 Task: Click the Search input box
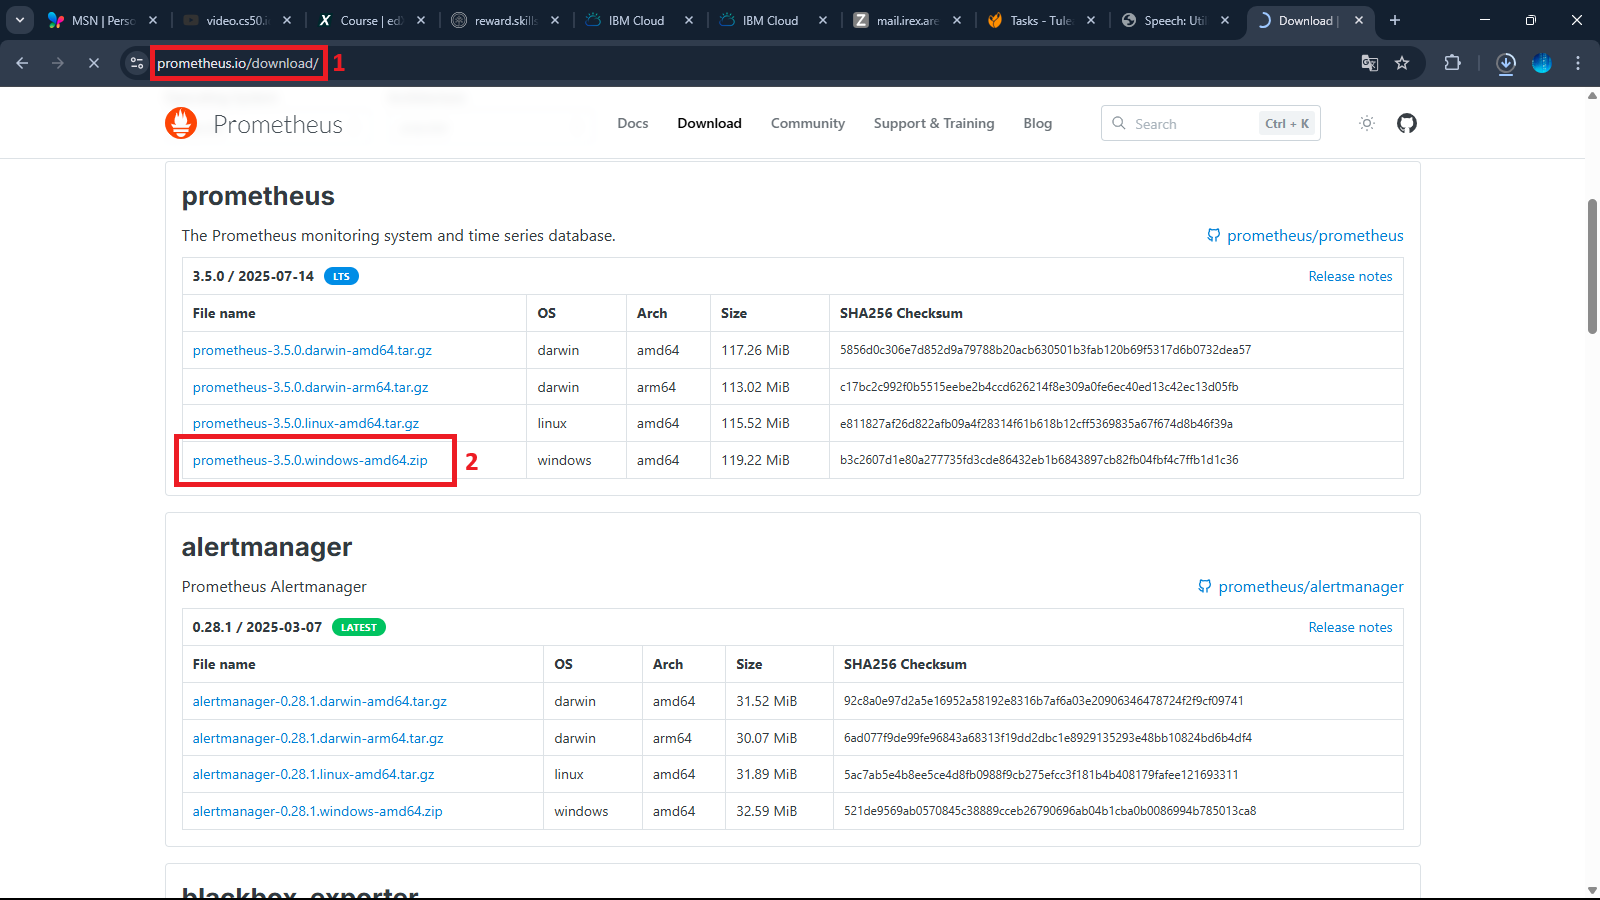click(1211, 123)
